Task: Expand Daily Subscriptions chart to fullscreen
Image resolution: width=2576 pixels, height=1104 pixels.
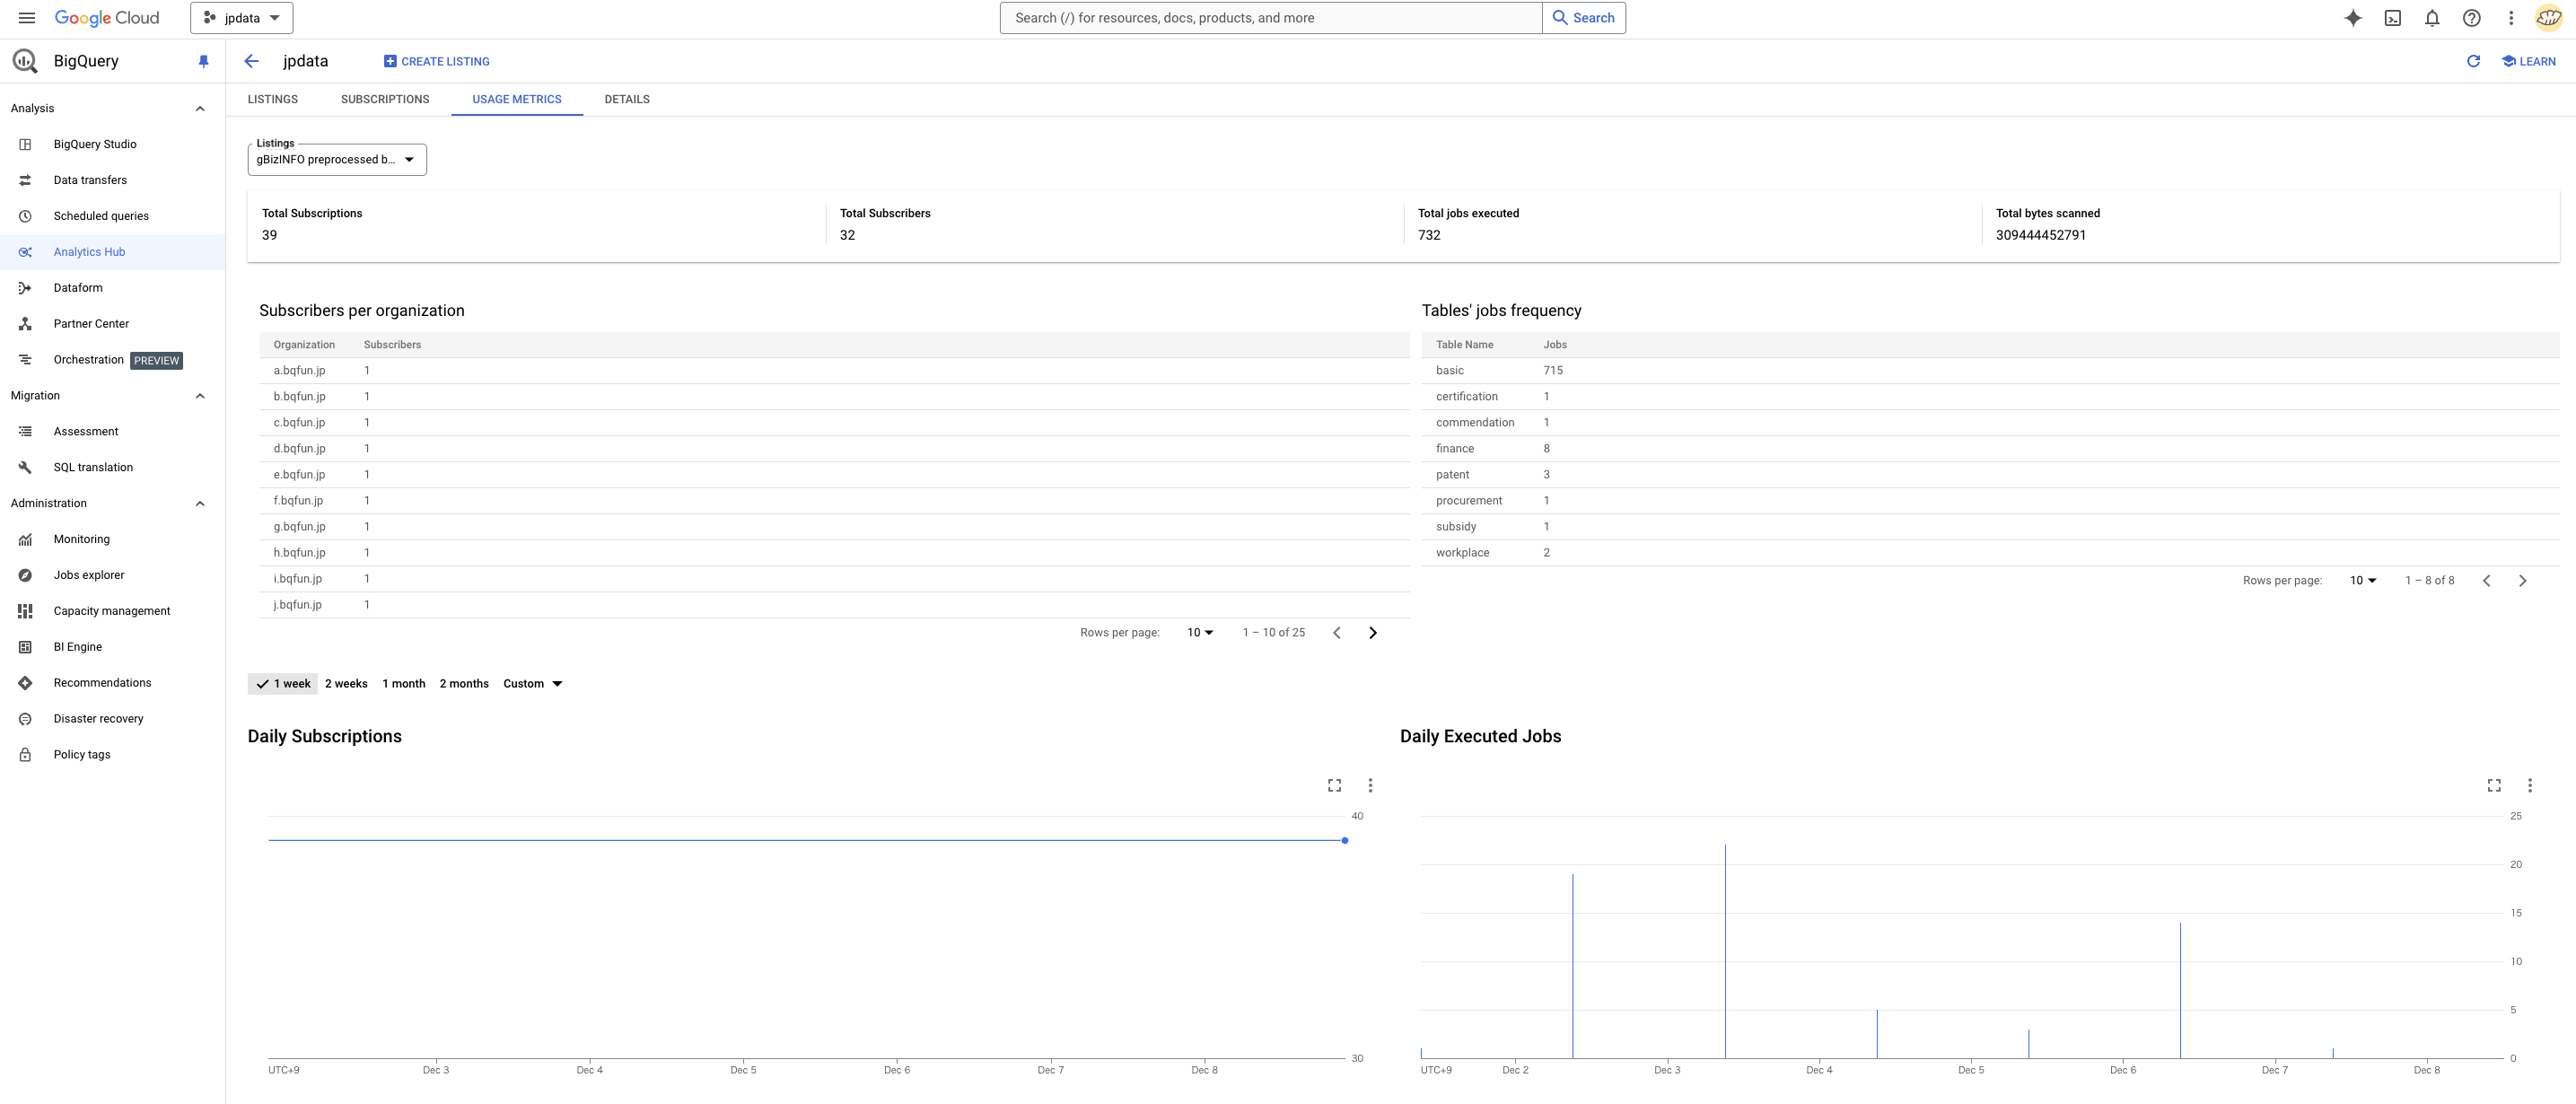Action: [x=1334, y=785]
